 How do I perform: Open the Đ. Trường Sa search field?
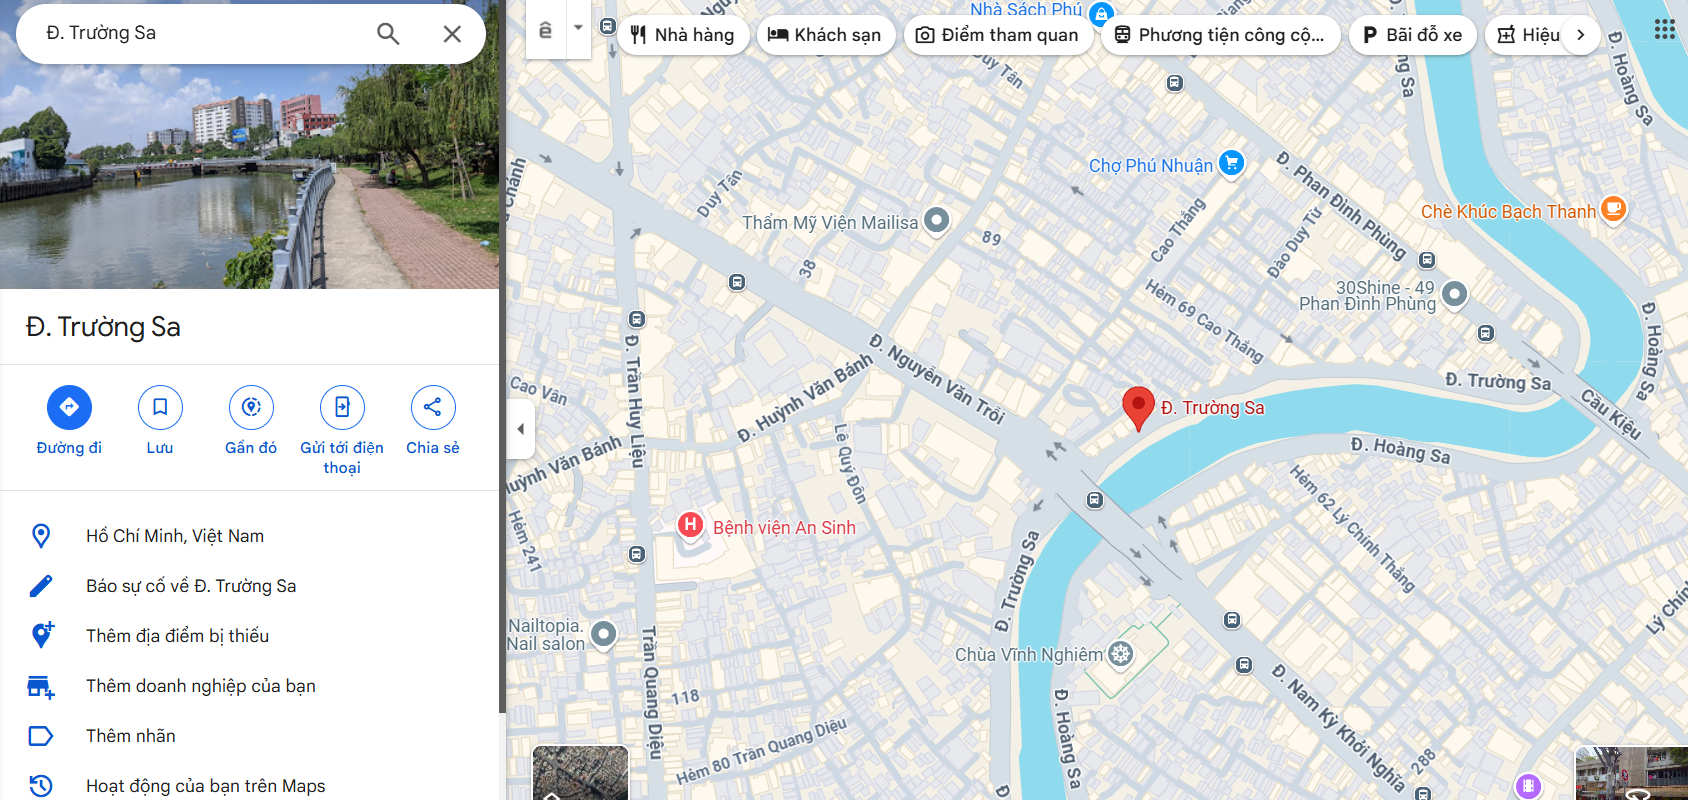[x=200, y=33]
